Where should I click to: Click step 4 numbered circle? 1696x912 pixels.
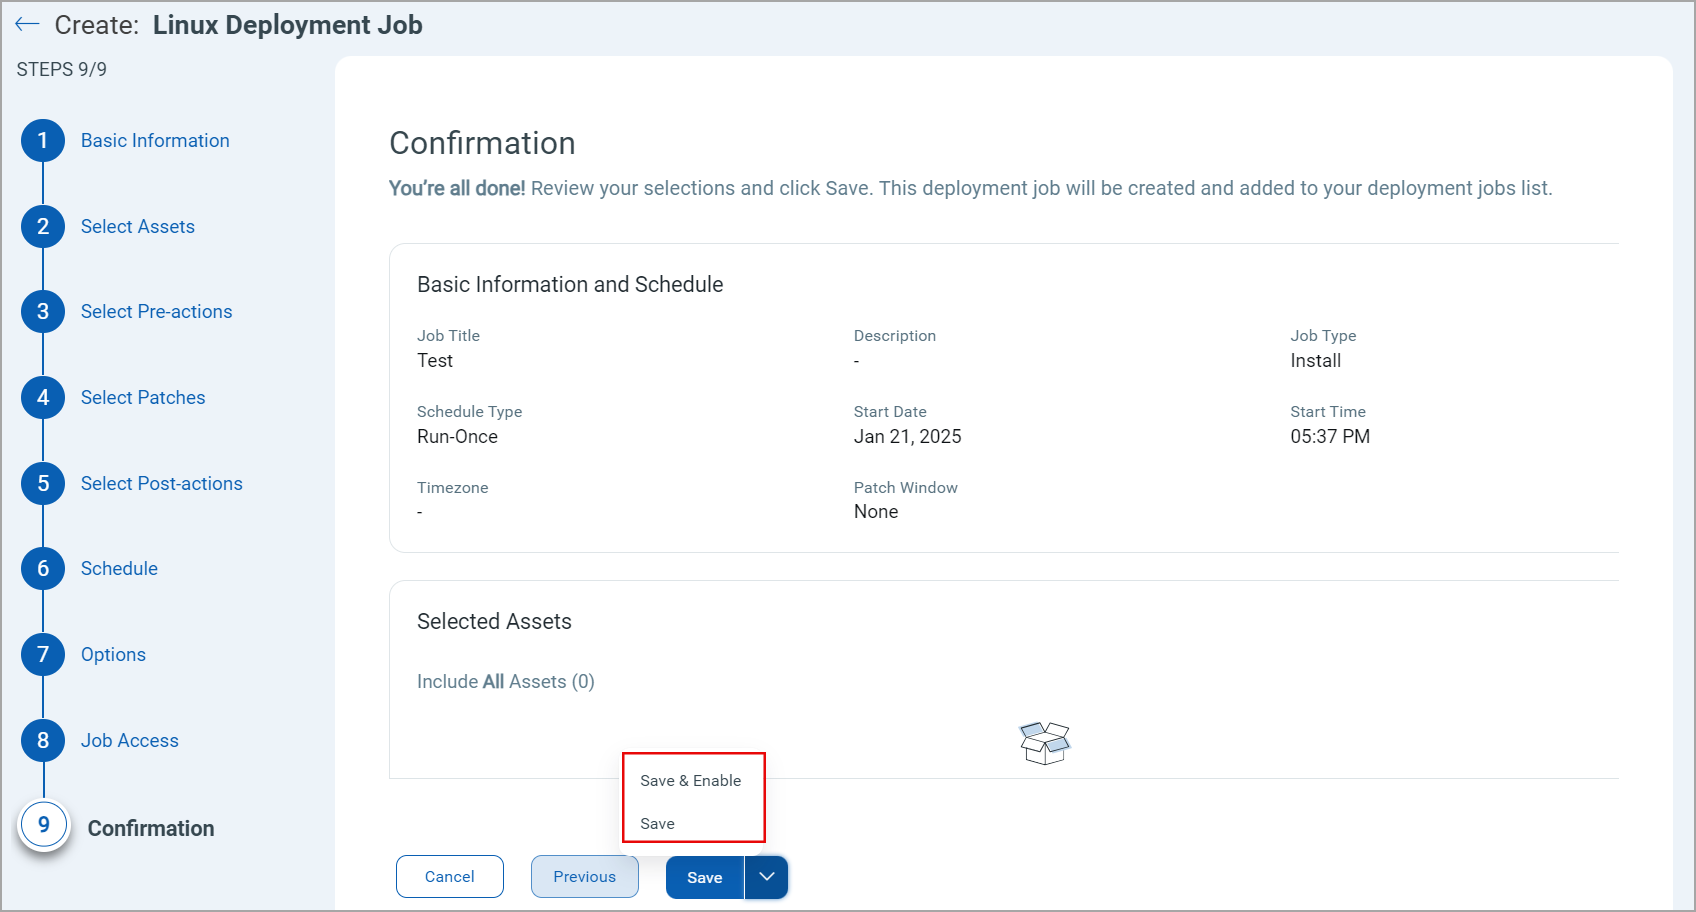pyautogui.click(x=43, y=398)
